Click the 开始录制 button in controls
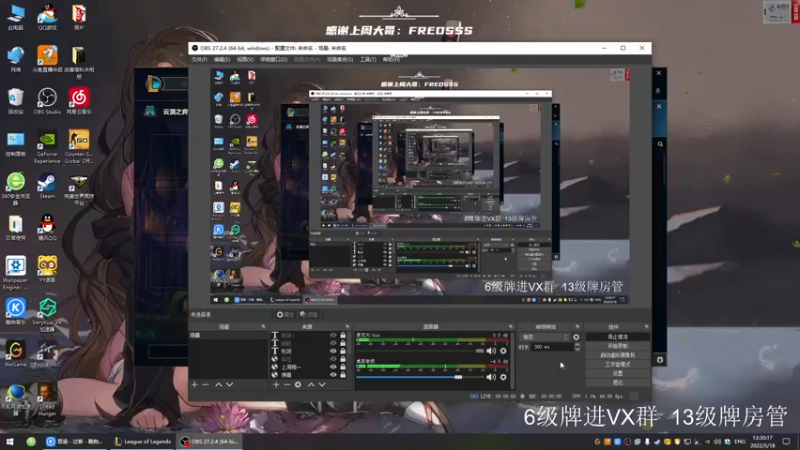800x450 pixels. point(617,346)
